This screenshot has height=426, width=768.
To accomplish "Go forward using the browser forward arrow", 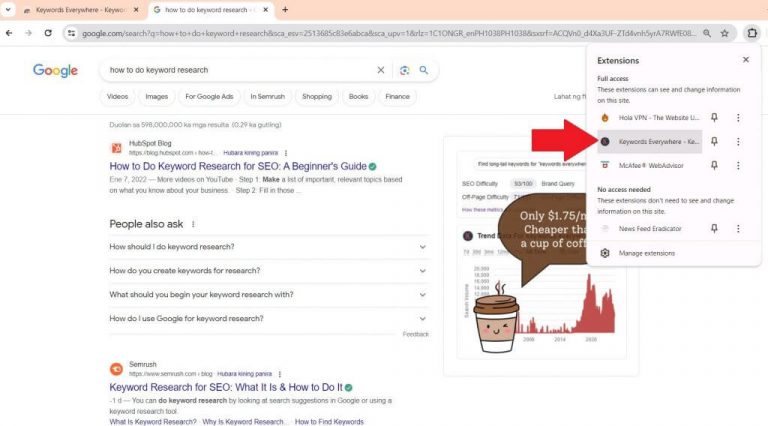I will click(28, 33).
